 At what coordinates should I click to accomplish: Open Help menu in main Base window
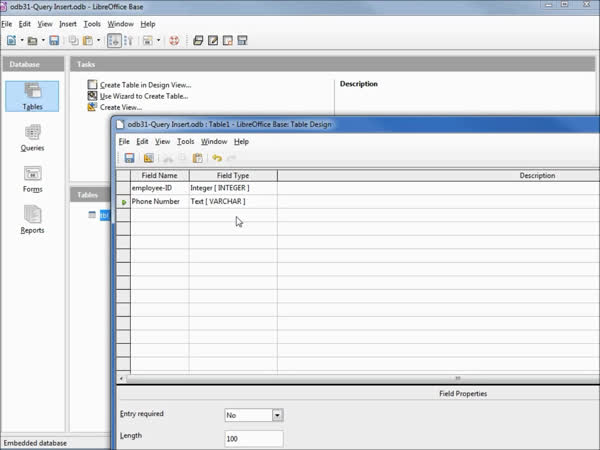(x=148, y=24)
